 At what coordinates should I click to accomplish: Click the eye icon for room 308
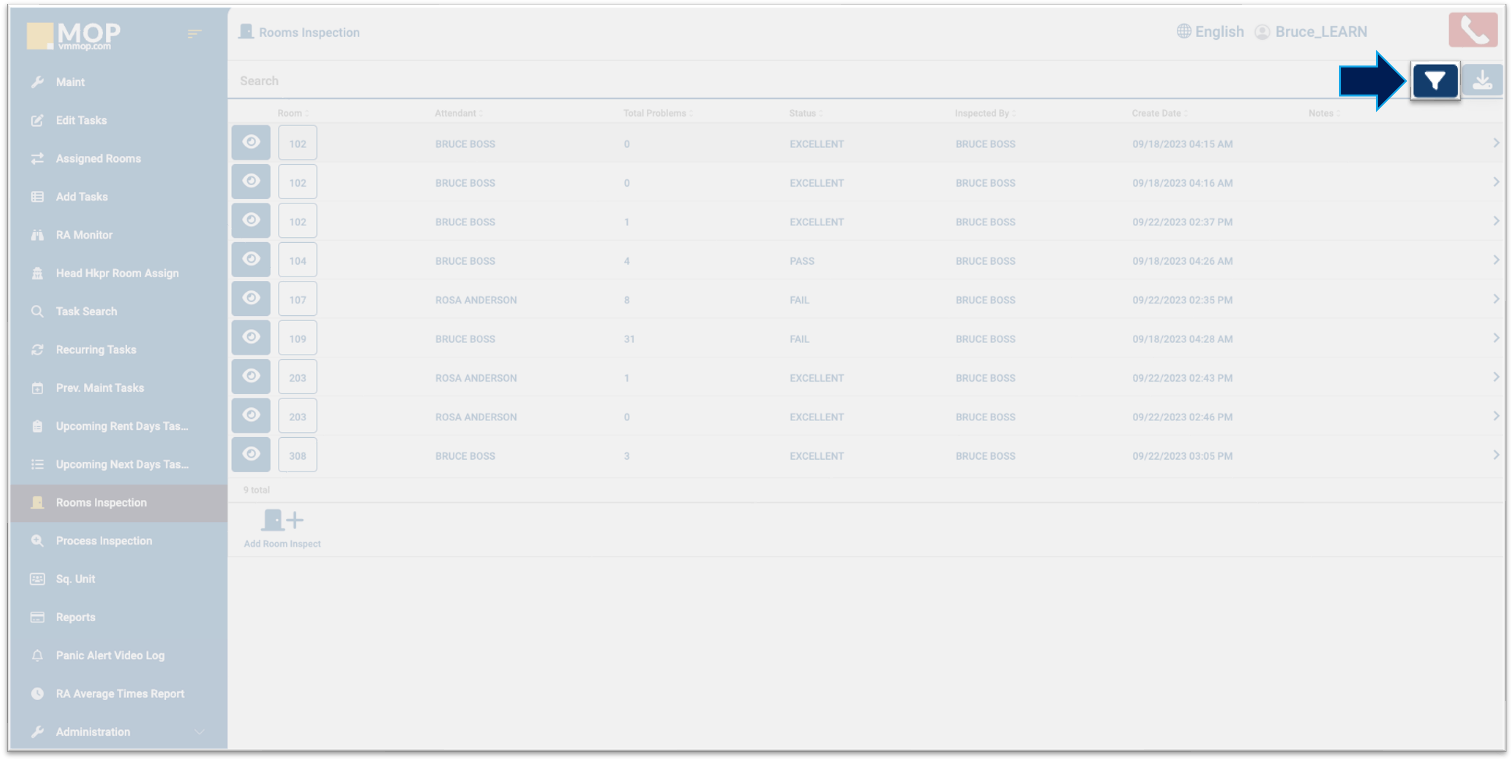(251, 455)
